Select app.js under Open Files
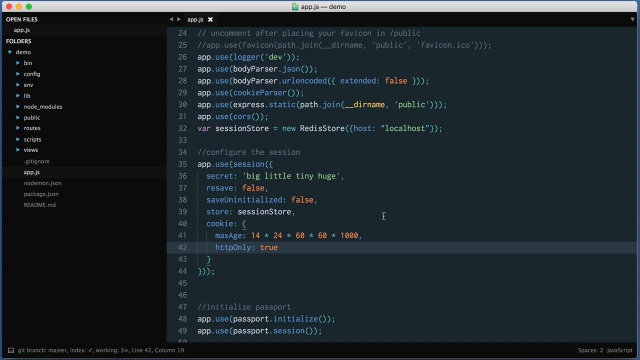This screenshot has height=360, width=640. (x=22, y=30)
